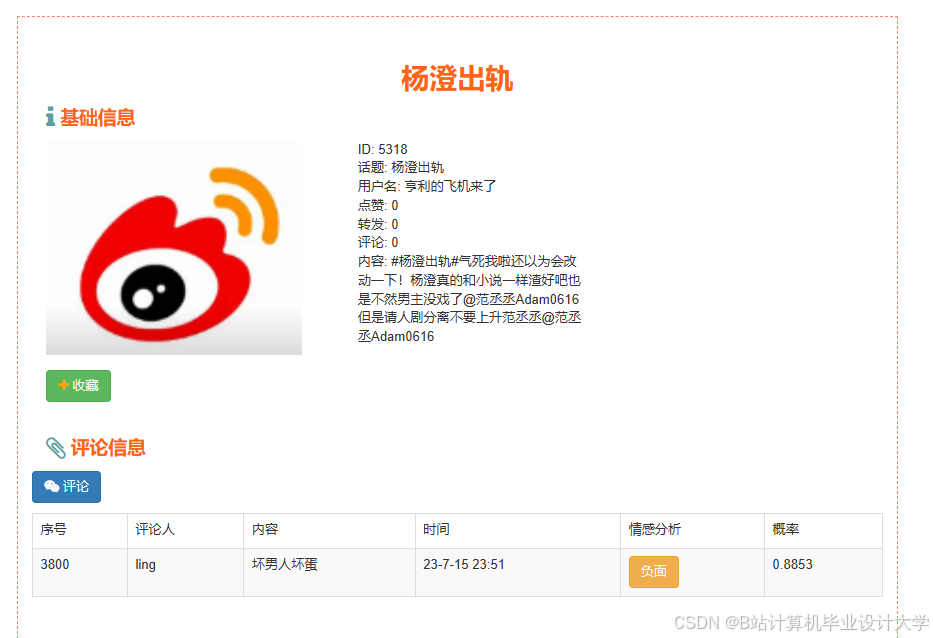Click the info icon beside 基础信息
Viewport: 933px width, 638px height.
coord(51,117)
